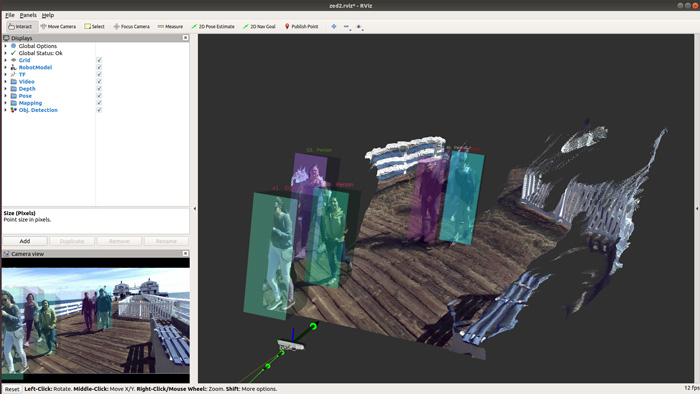Expand the TF display properties
The image size is (700, 394).
coord(5,75)
